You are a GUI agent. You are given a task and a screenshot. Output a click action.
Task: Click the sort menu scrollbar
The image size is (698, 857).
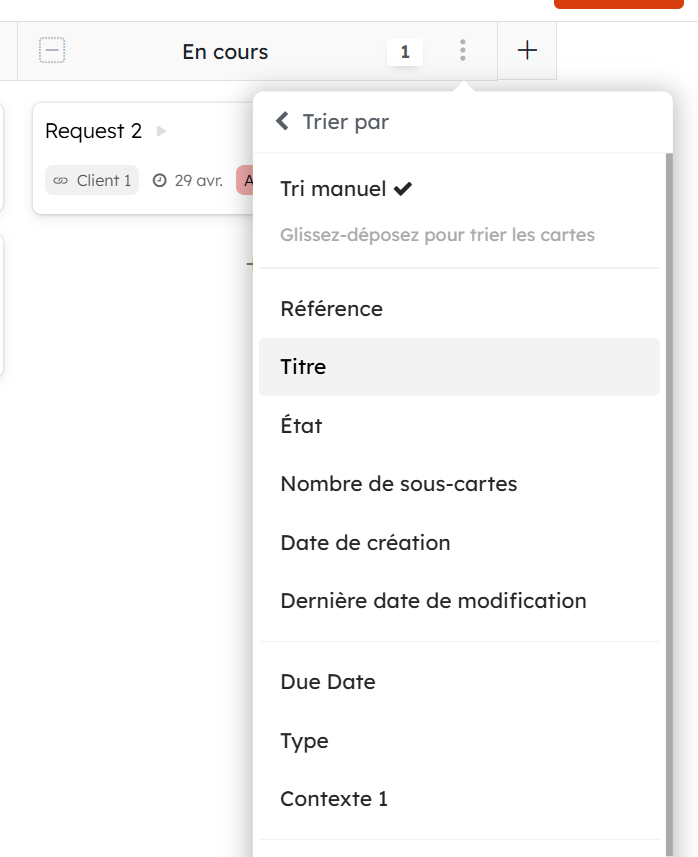coord(667,500)
